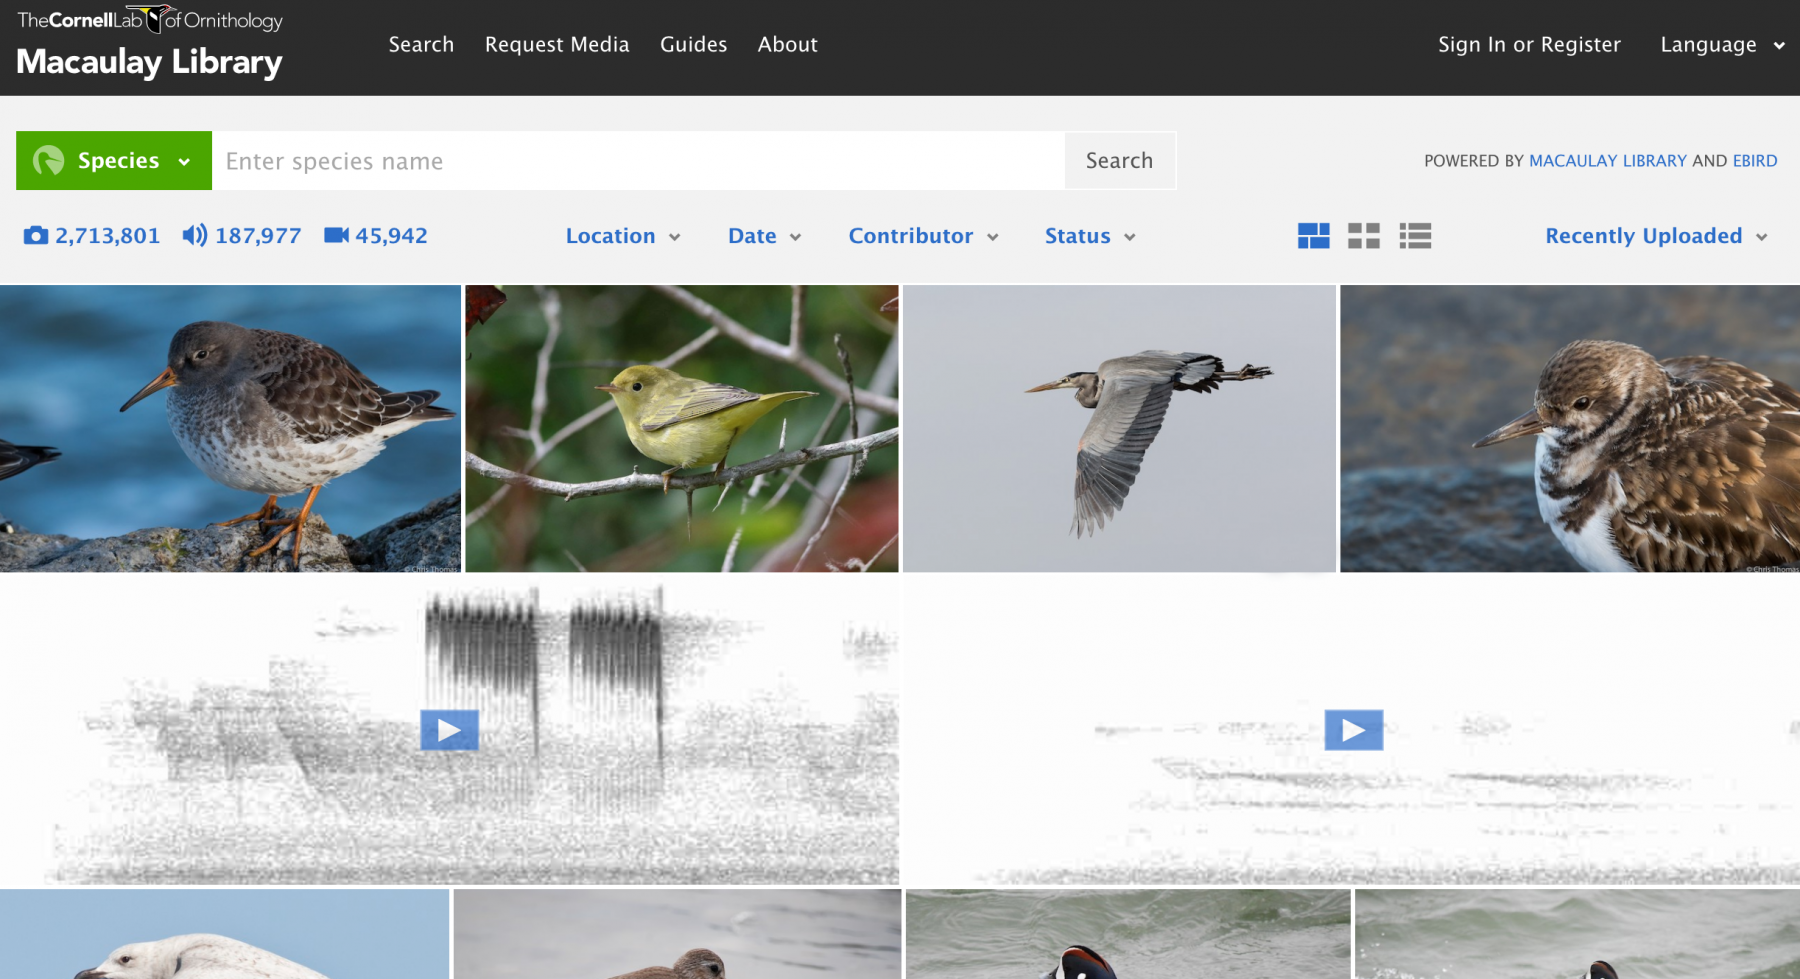Switch to list view

1415,236
